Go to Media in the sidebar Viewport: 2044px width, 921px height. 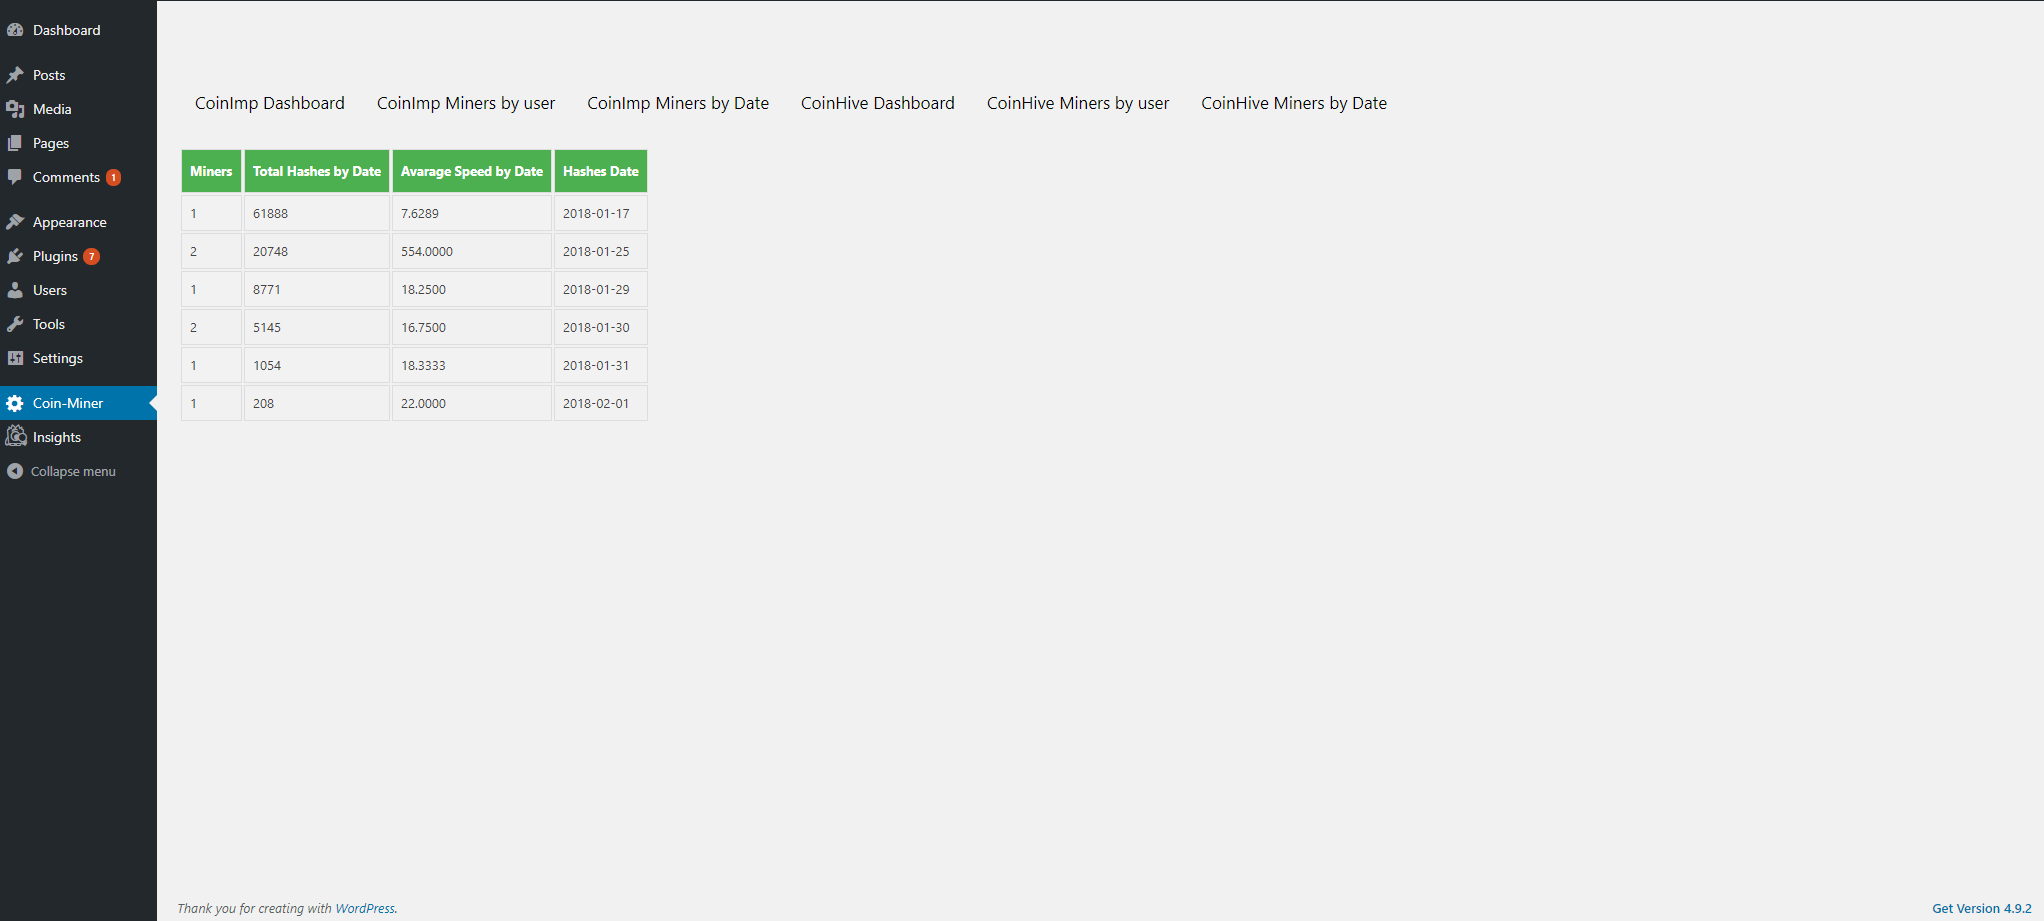click(x=78, y=109)
